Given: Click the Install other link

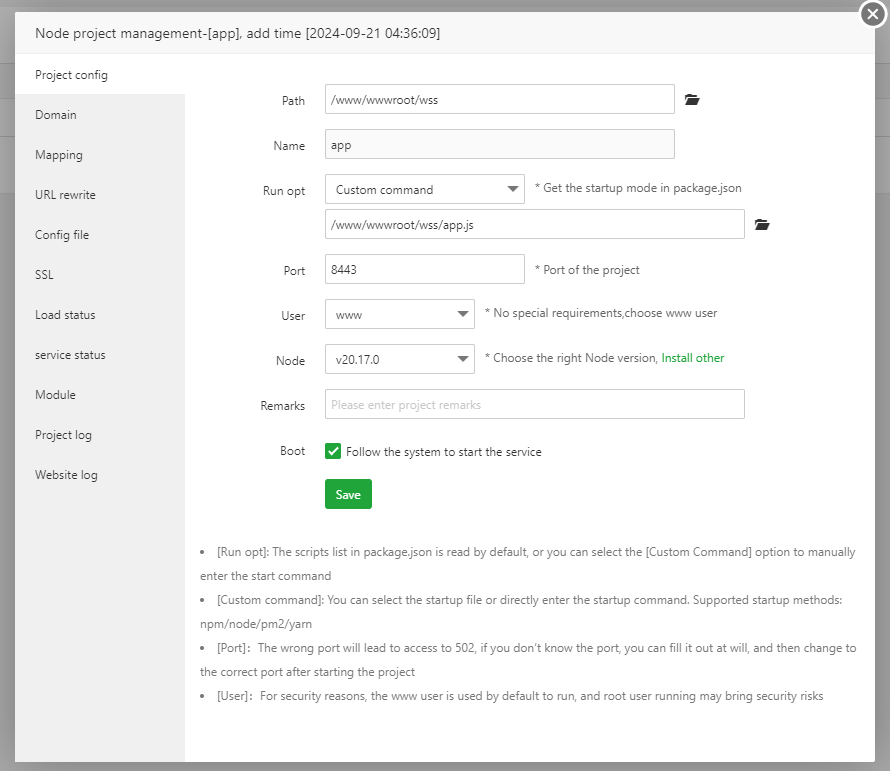Looking at the screenshot, I should click(x=692, y=358).
